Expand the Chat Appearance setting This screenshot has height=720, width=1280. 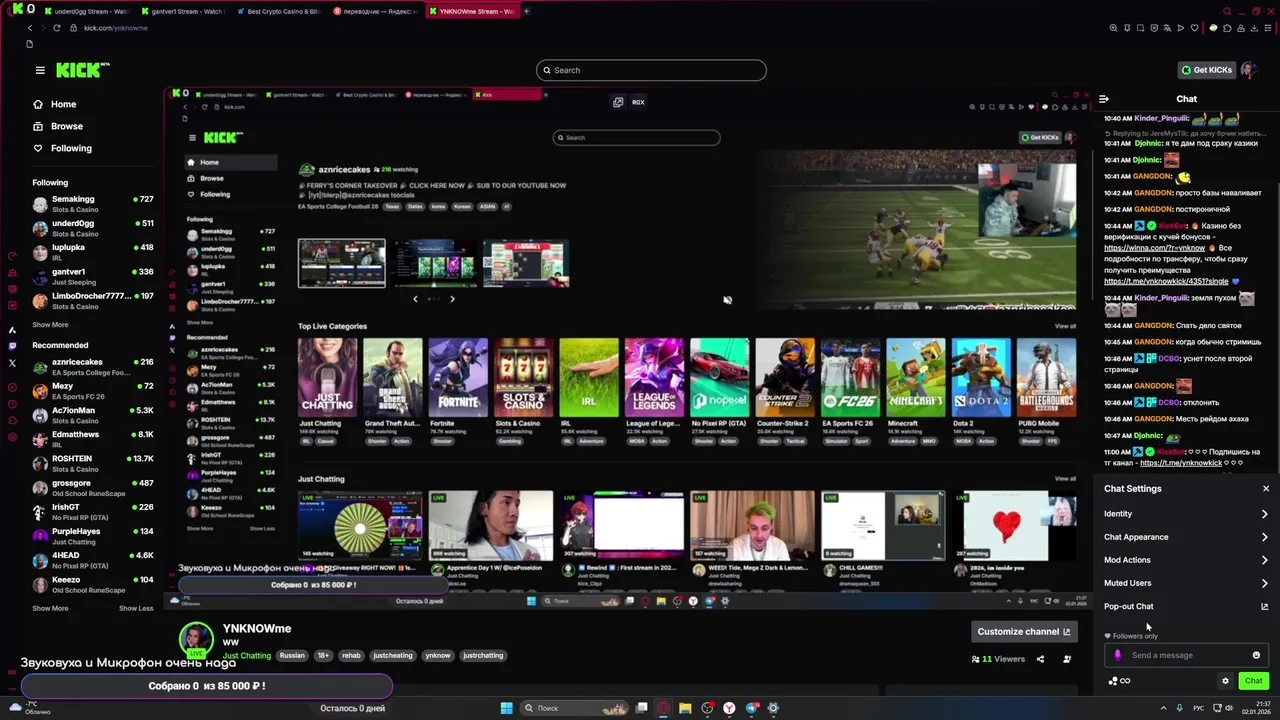pos(1186,537)
